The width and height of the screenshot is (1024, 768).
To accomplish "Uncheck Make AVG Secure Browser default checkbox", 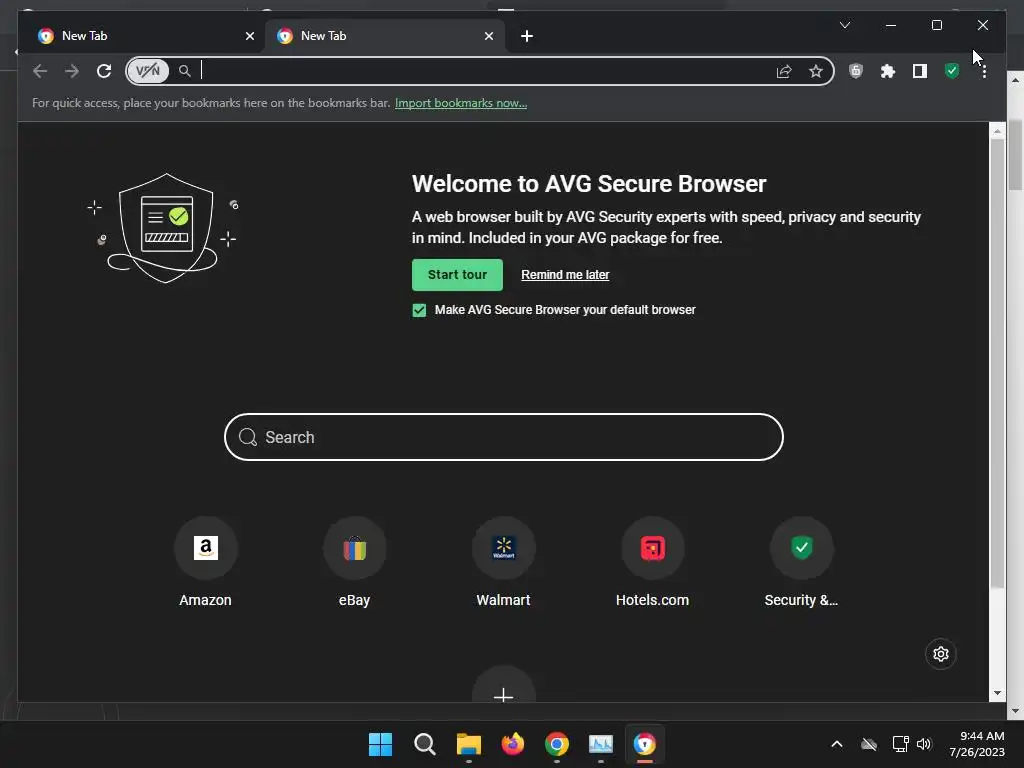I will click(x=419, y=310).
